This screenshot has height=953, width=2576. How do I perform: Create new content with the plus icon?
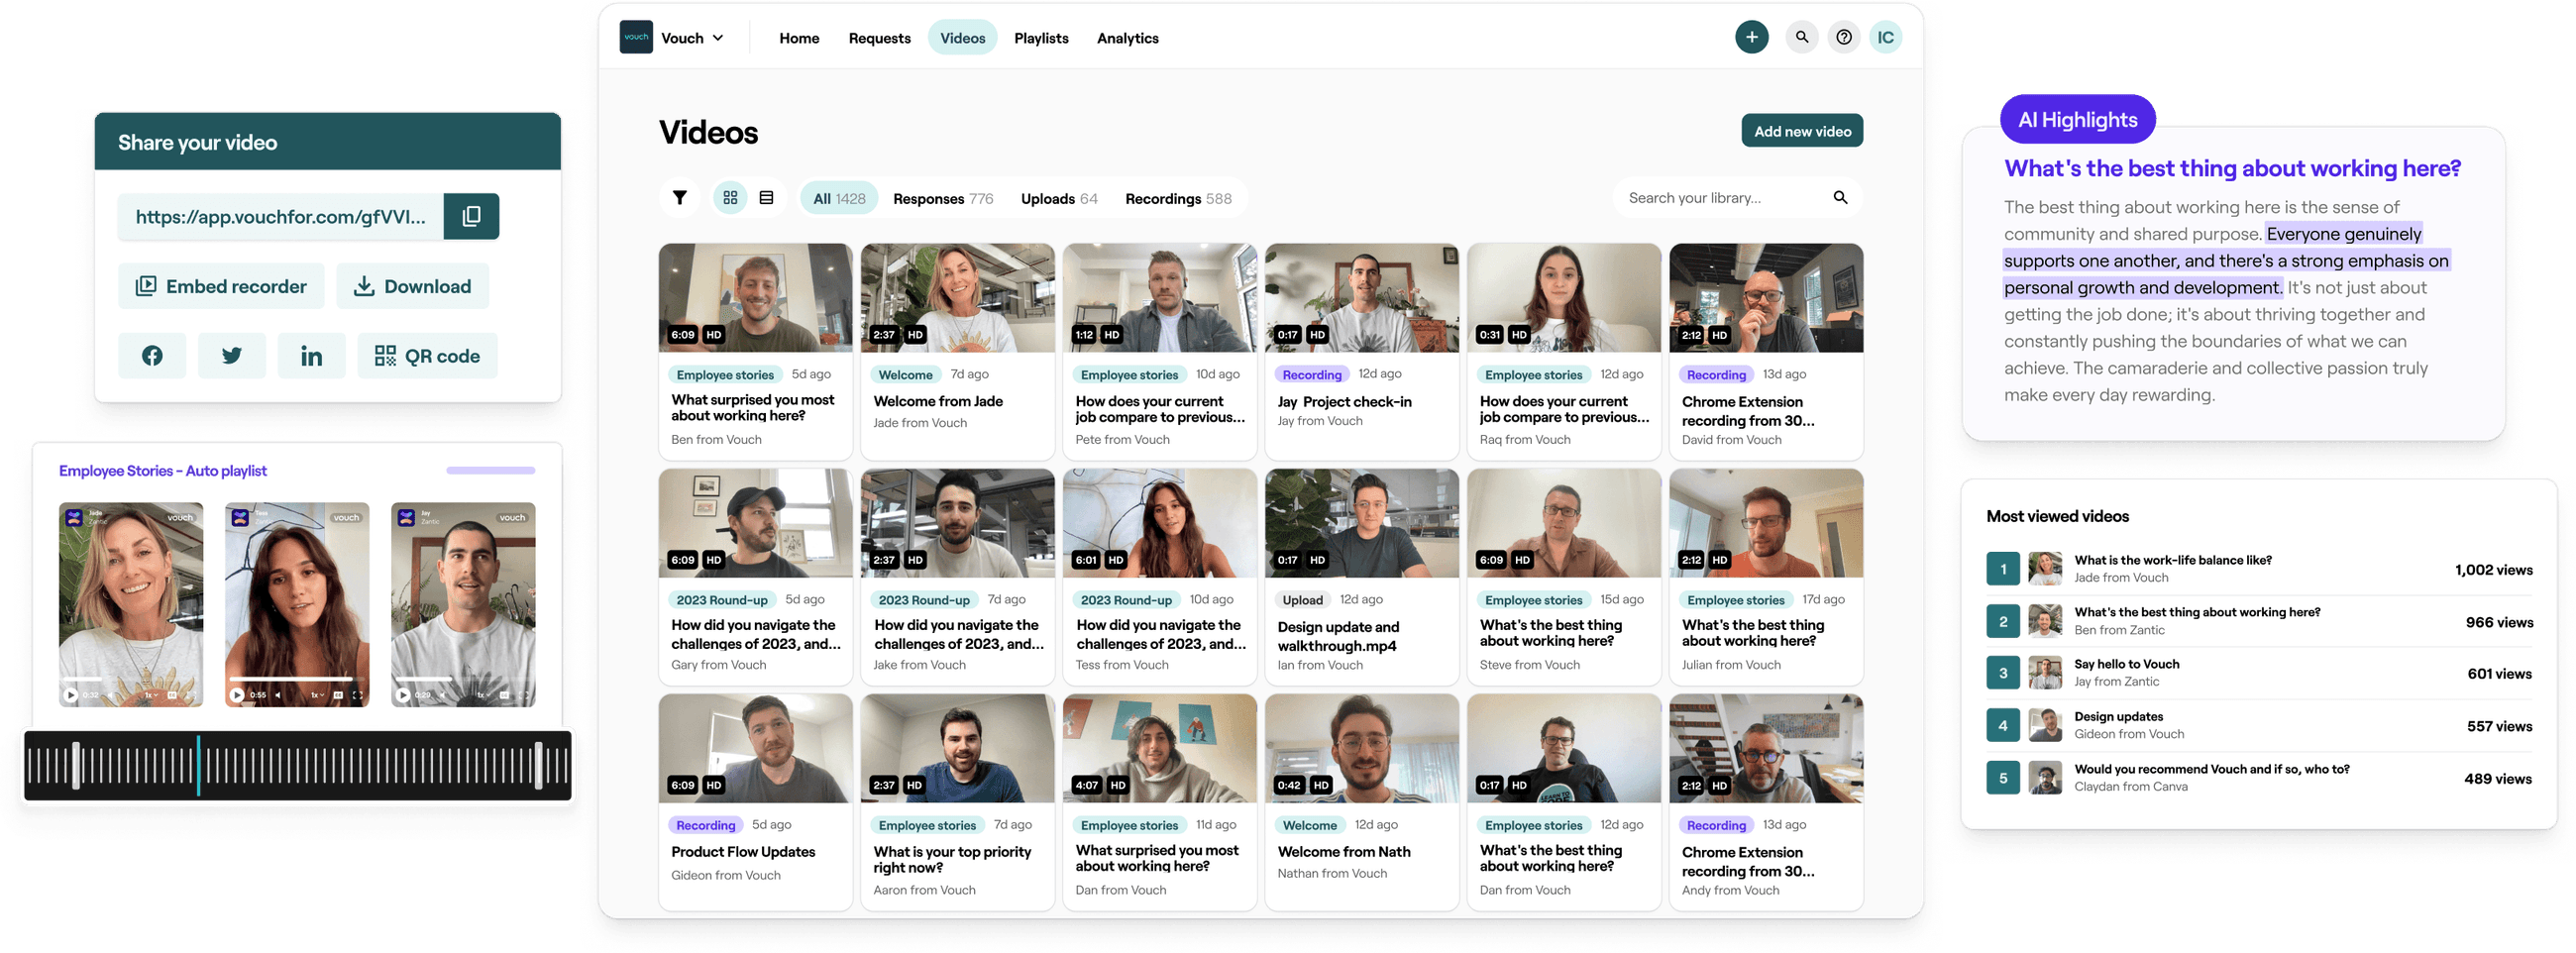tap(1752, 37)
